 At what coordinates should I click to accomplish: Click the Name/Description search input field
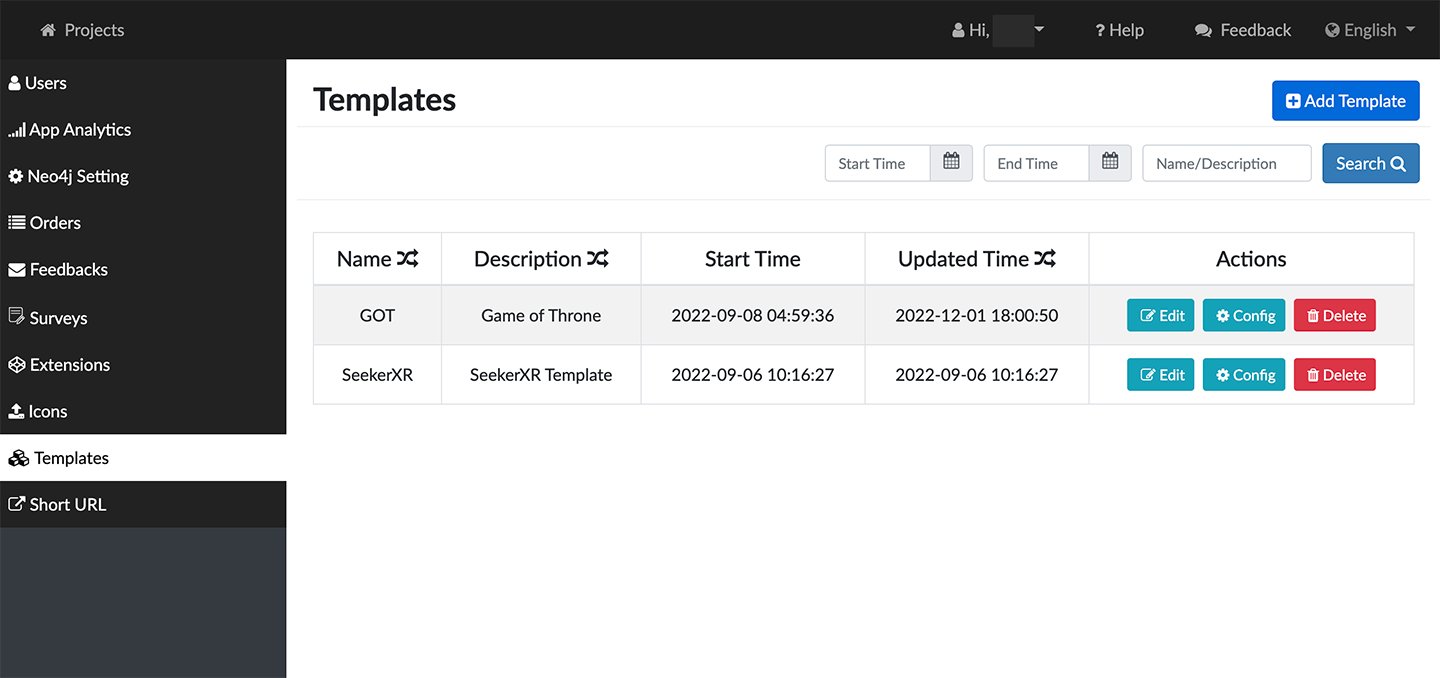pyautogui.click(x=1226, y=162)
